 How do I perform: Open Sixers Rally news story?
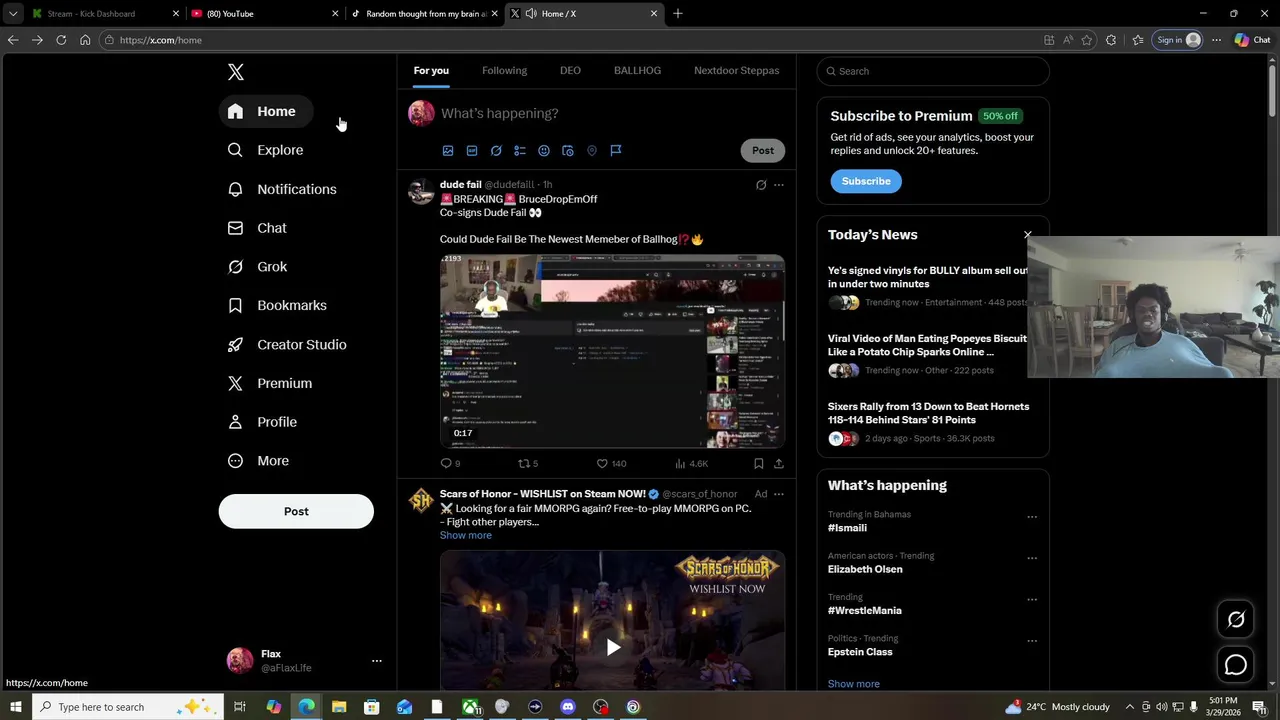click(927, 422)
